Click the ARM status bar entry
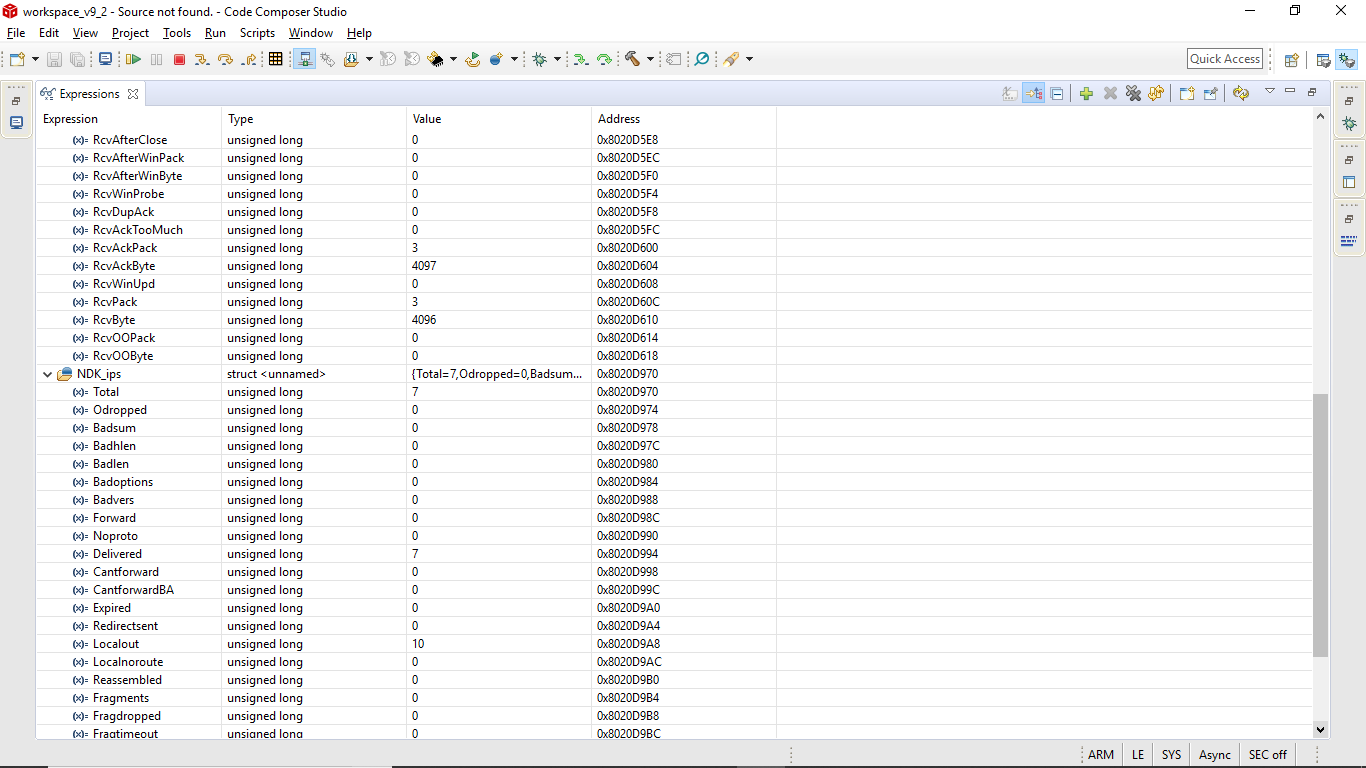 point(1101,755)
